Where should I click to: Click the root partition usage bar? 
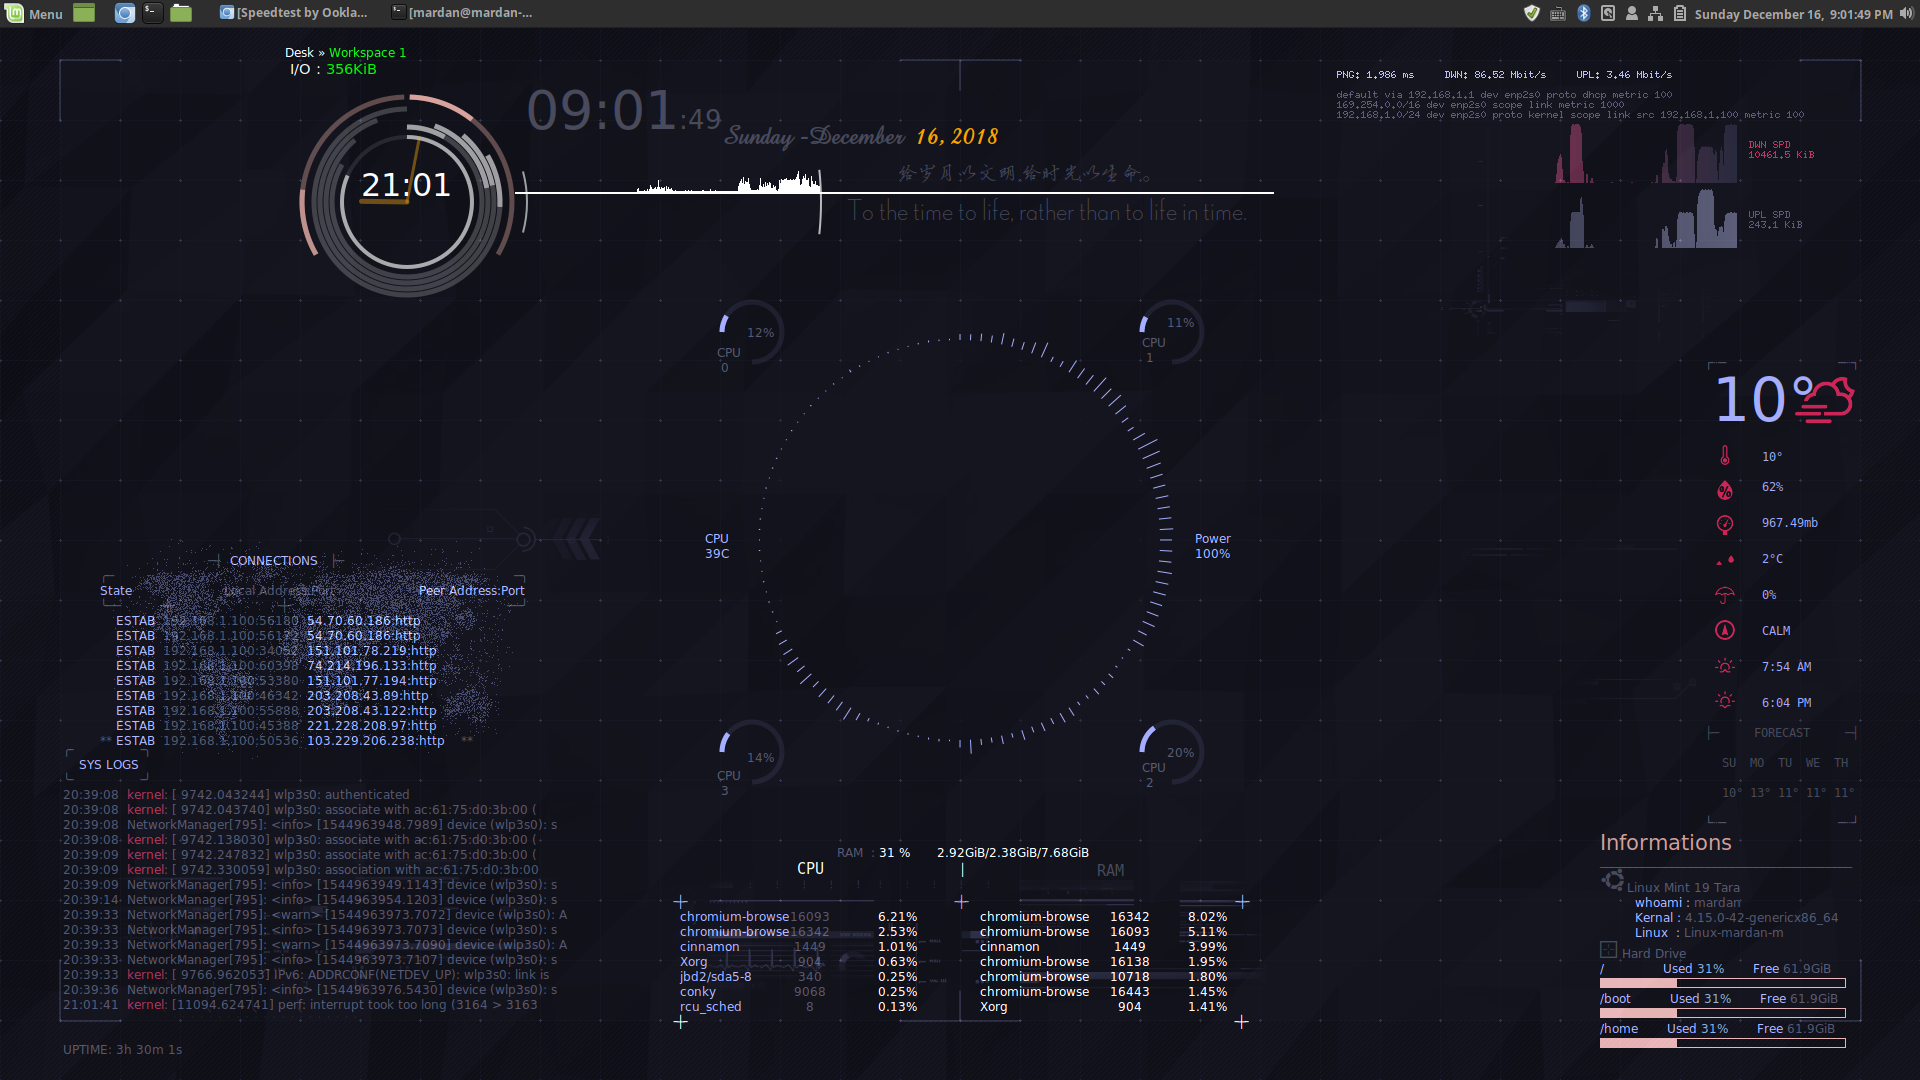tap(1722, 983)
